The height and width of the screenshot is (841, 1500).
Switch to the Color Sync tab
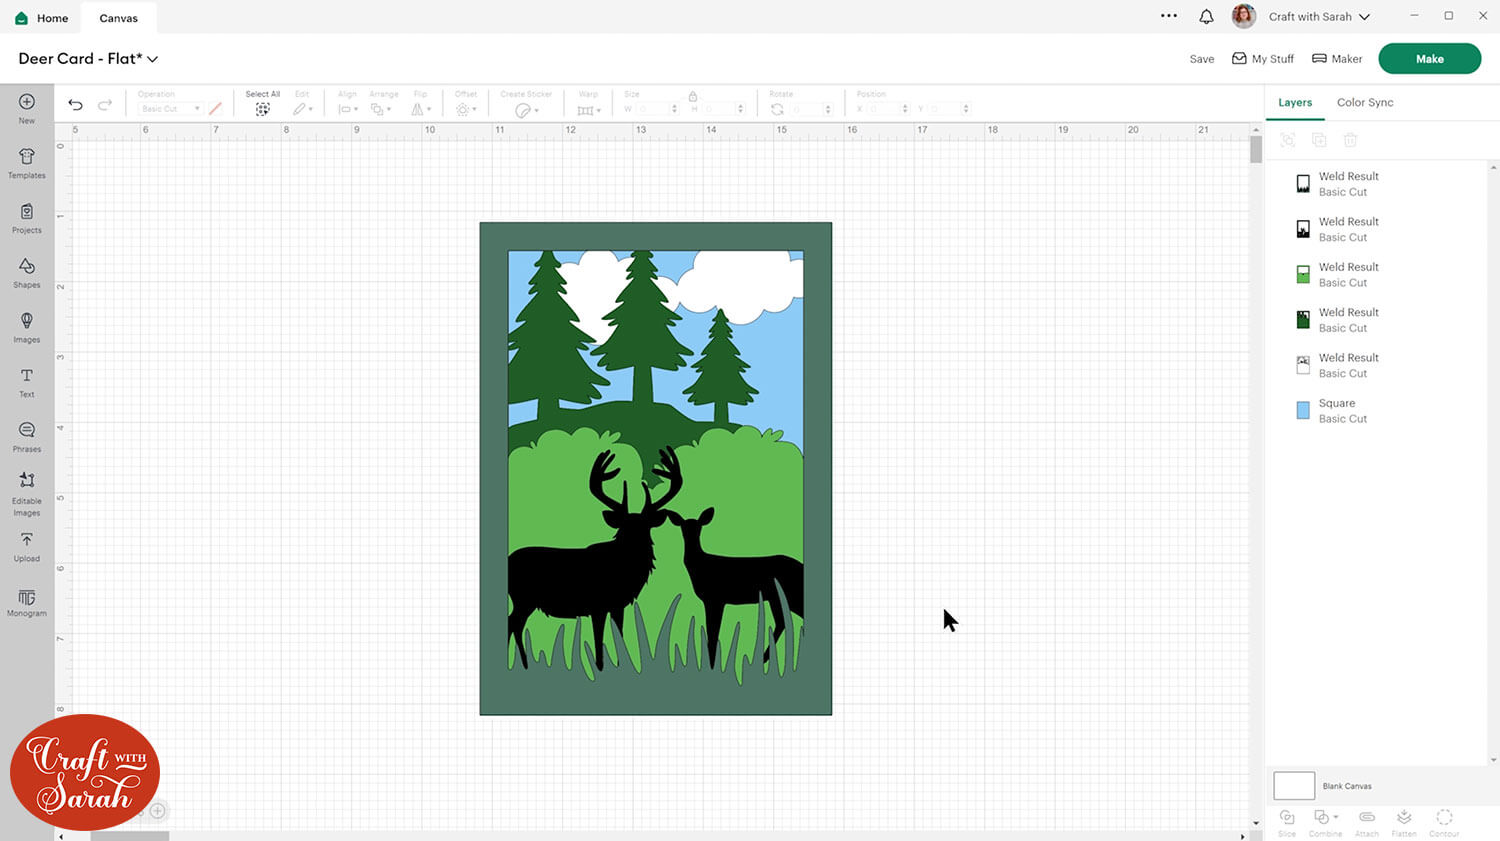pyautogui.click(x=1364, y=102)
